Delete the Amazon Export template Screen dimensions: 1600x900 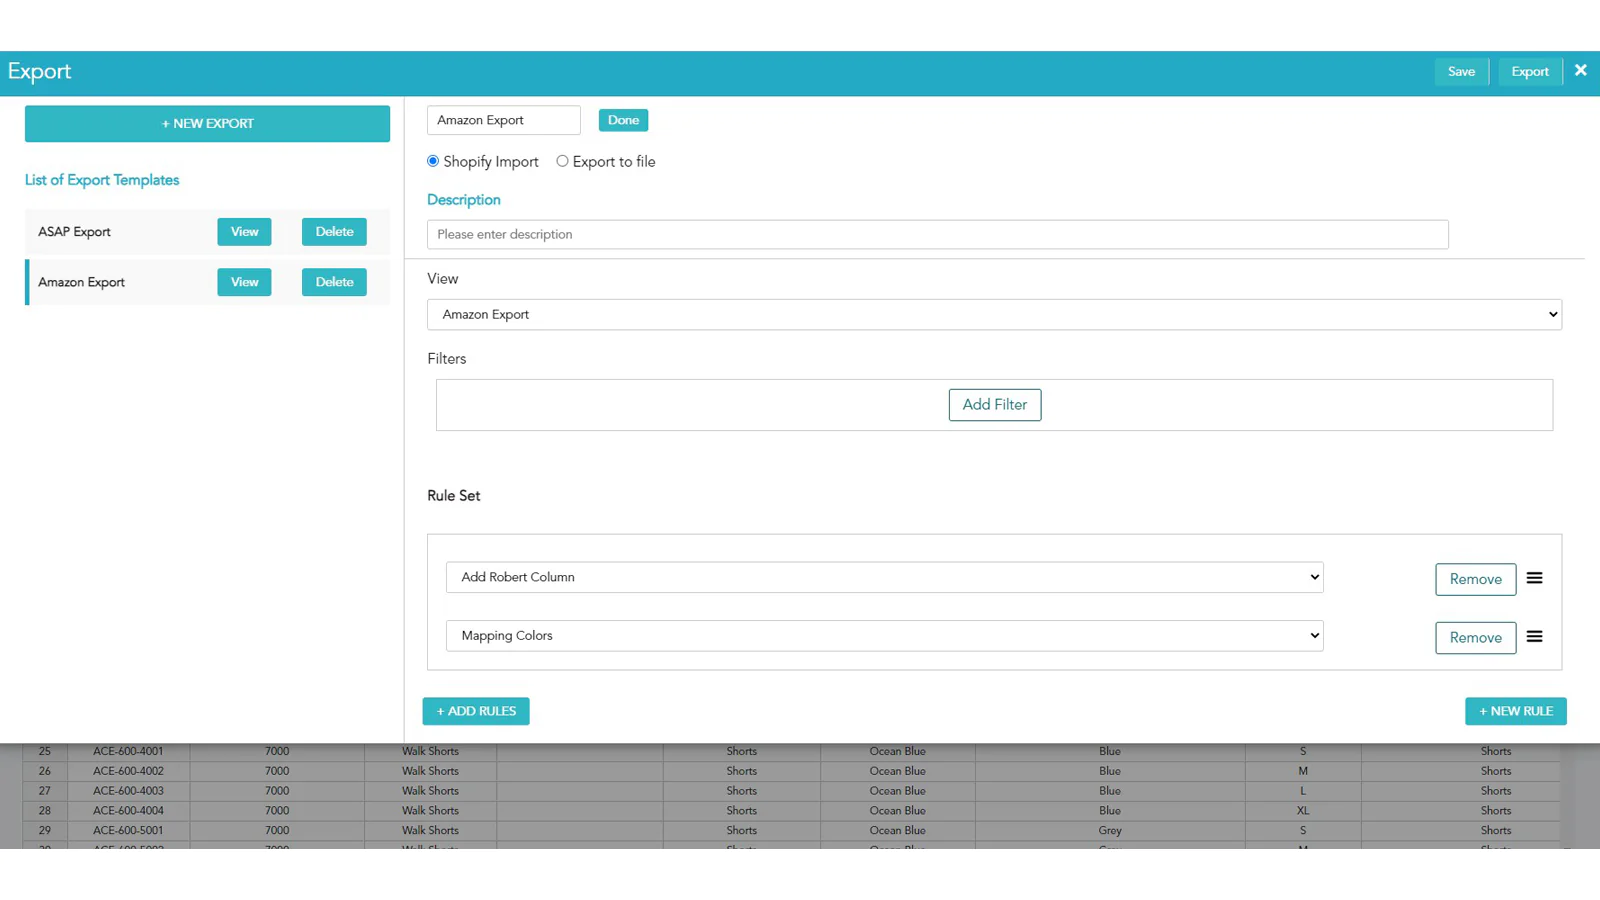334,282
